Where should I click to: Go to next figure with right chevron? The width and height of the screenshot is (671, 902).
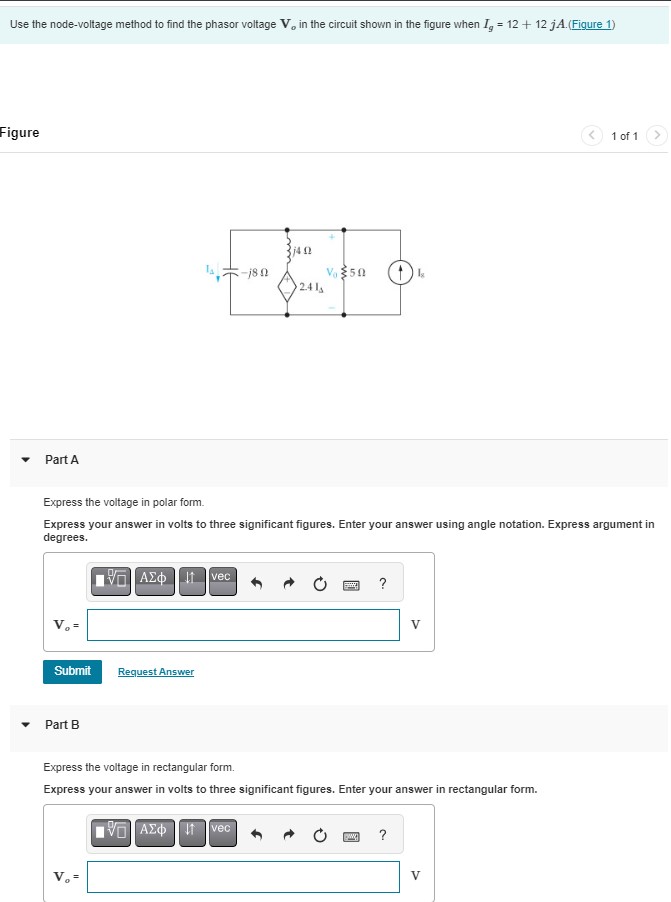pyautogui.click(x=657, y=133)
